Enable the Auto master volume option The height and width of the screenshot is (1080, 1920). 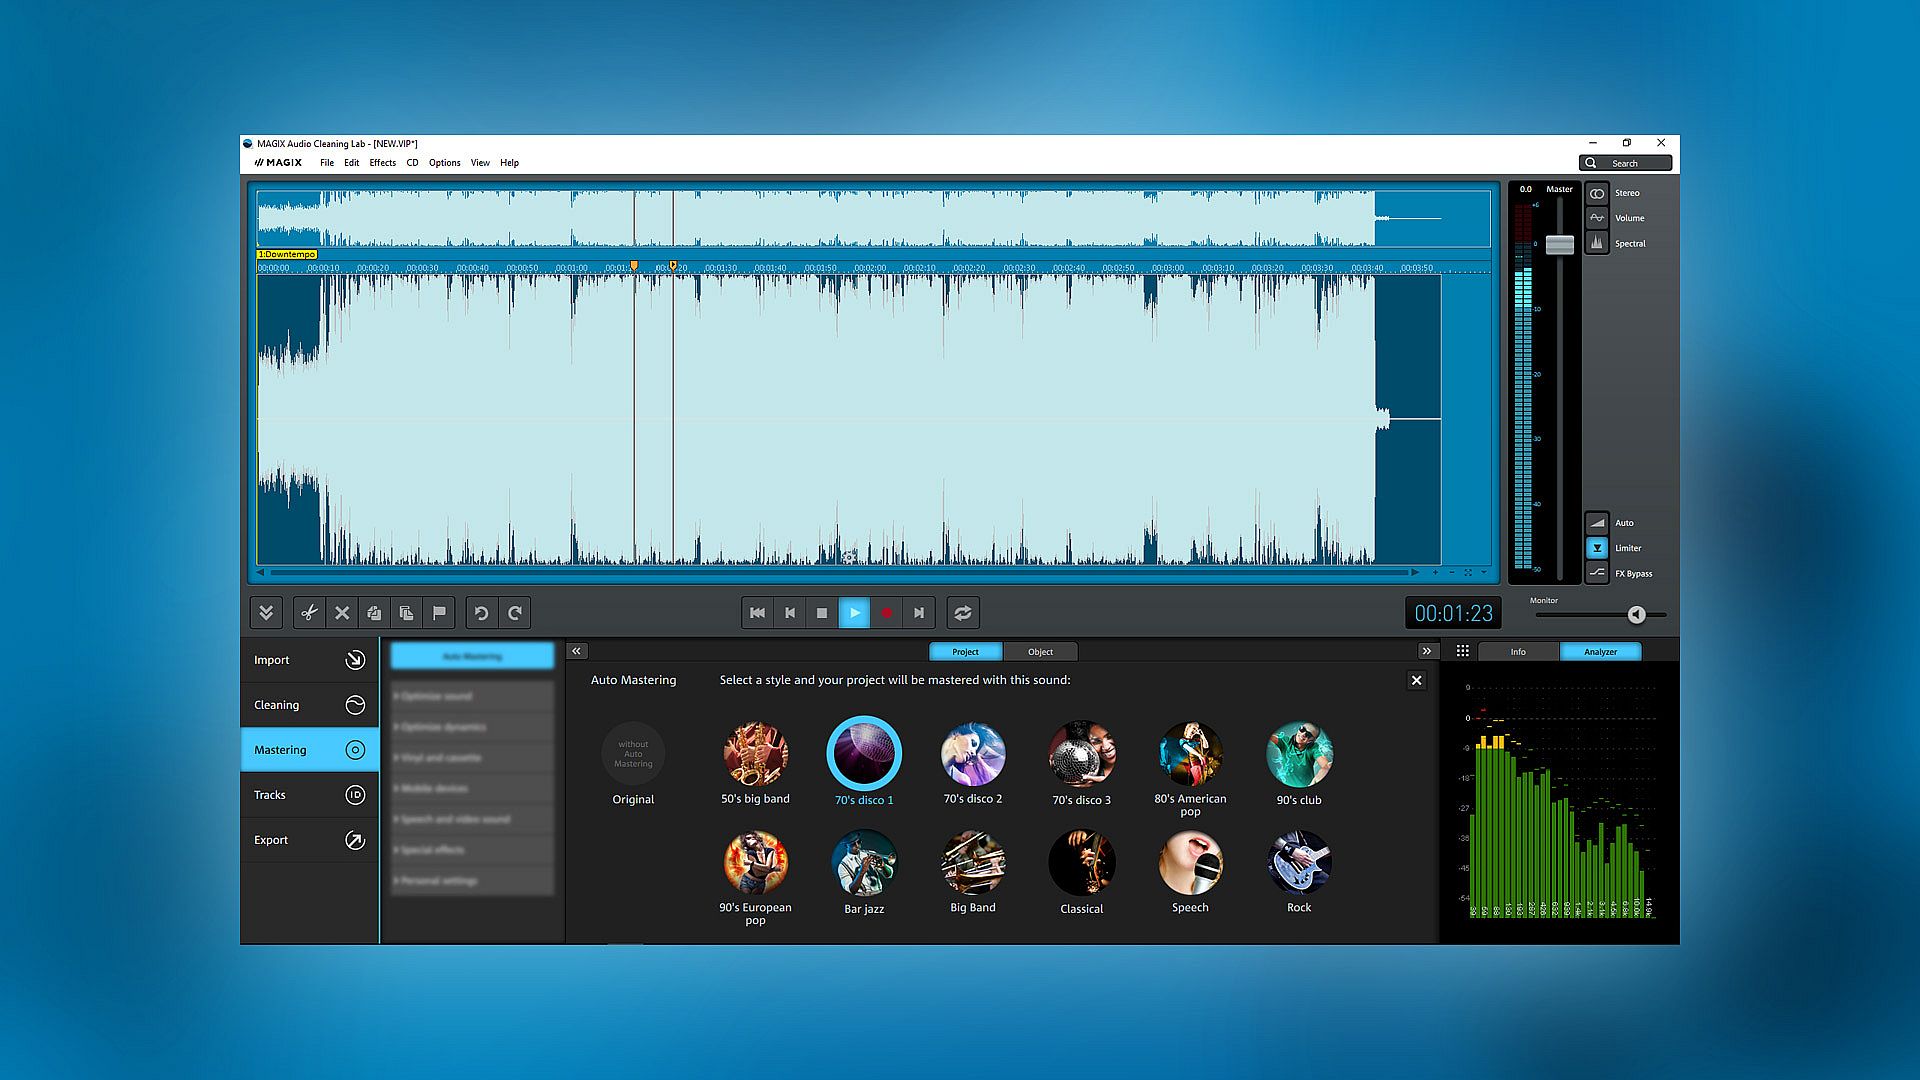[1597, 523]
